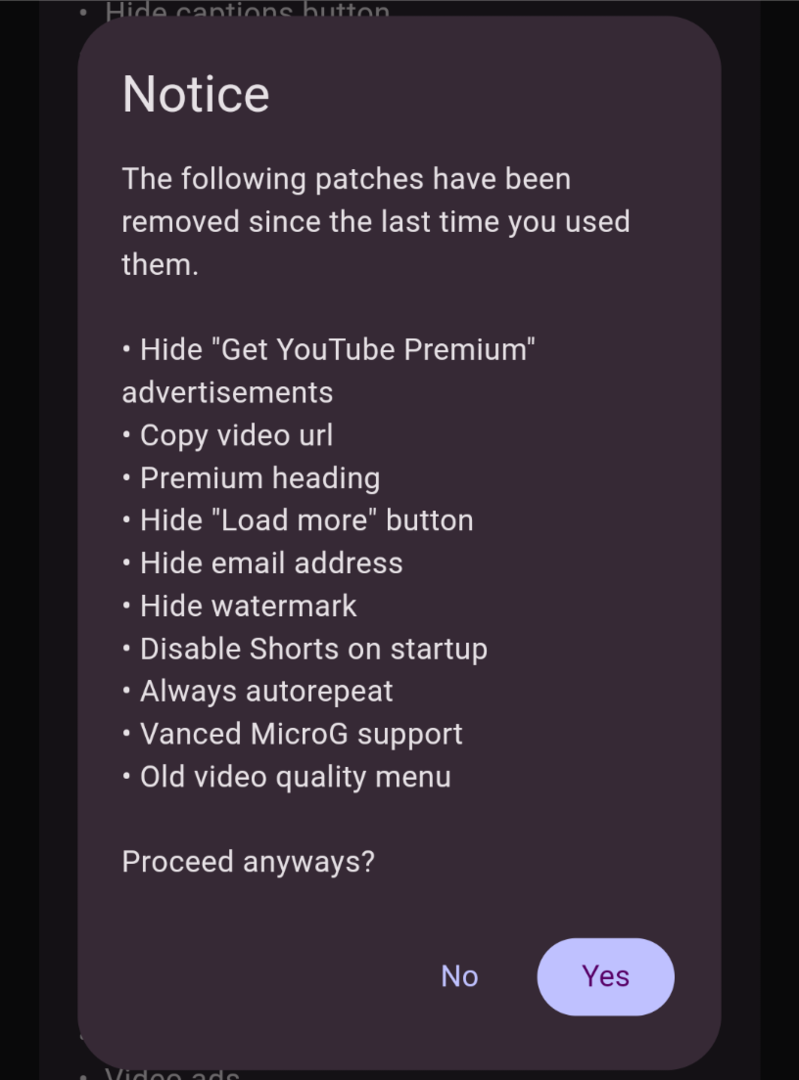The height and width of the screenshot is (1080, 799).
Task: Click the Vanced MicroG support entry
Action: click(301, 734)
